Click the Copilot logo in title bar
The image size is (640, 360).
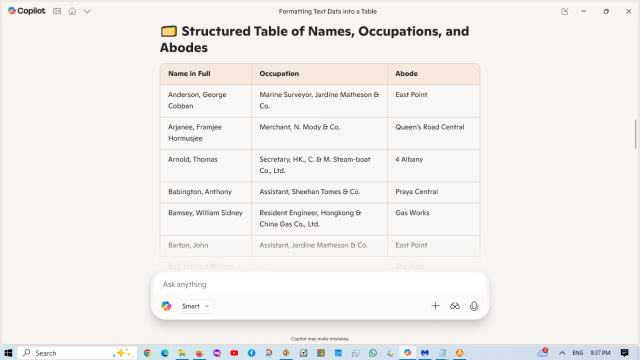click(x=27, y=11)
